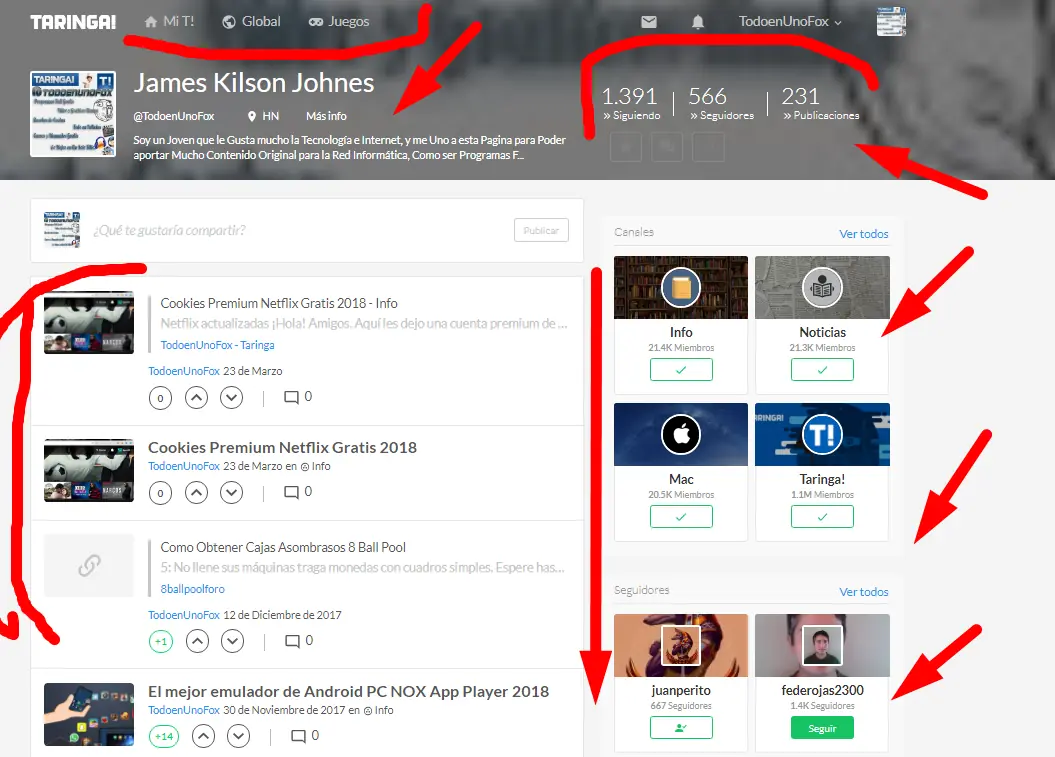Open juanperito's follower avatar
Image resolution: width=1055 pixels, height=757 pixels.
pos(681,645)
